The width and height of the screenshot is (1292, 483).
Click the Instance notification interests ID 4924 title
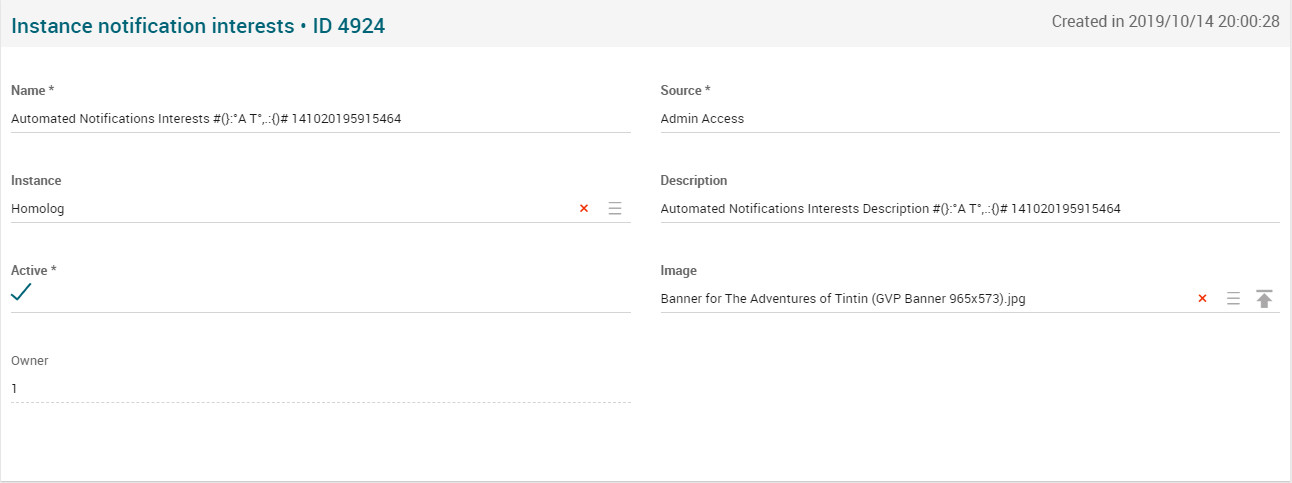pyautogui.click(x=198, y=27)
